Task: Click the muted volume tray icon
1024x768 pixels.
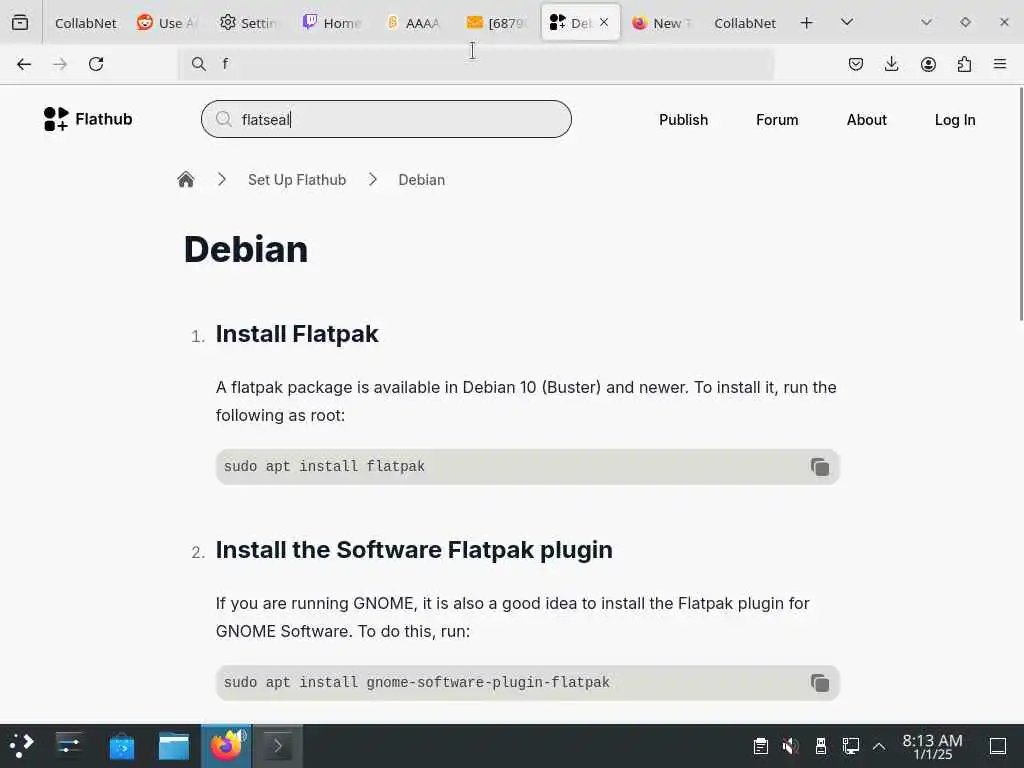Action: point(790,746)
